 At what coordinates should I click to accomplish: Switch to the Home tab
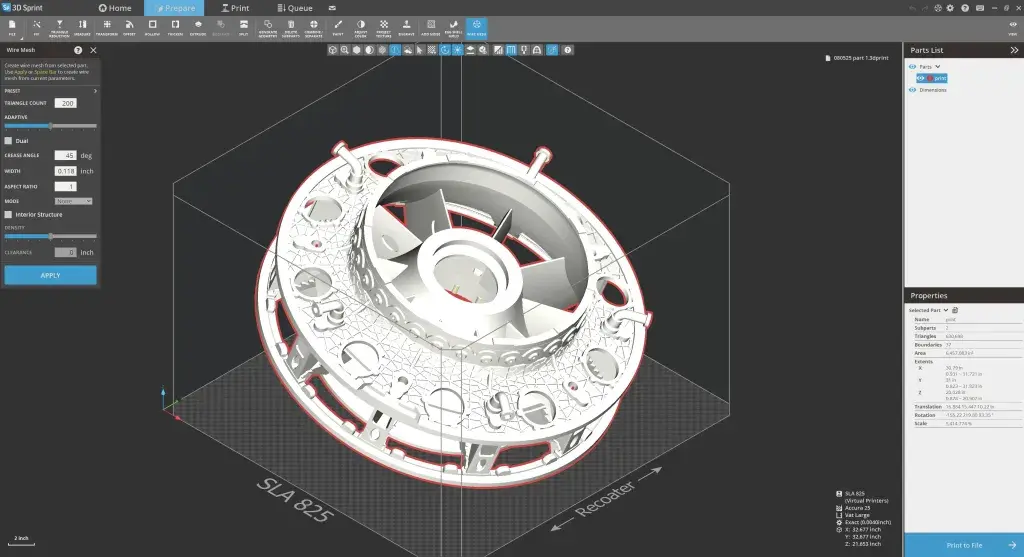point(115,8)
